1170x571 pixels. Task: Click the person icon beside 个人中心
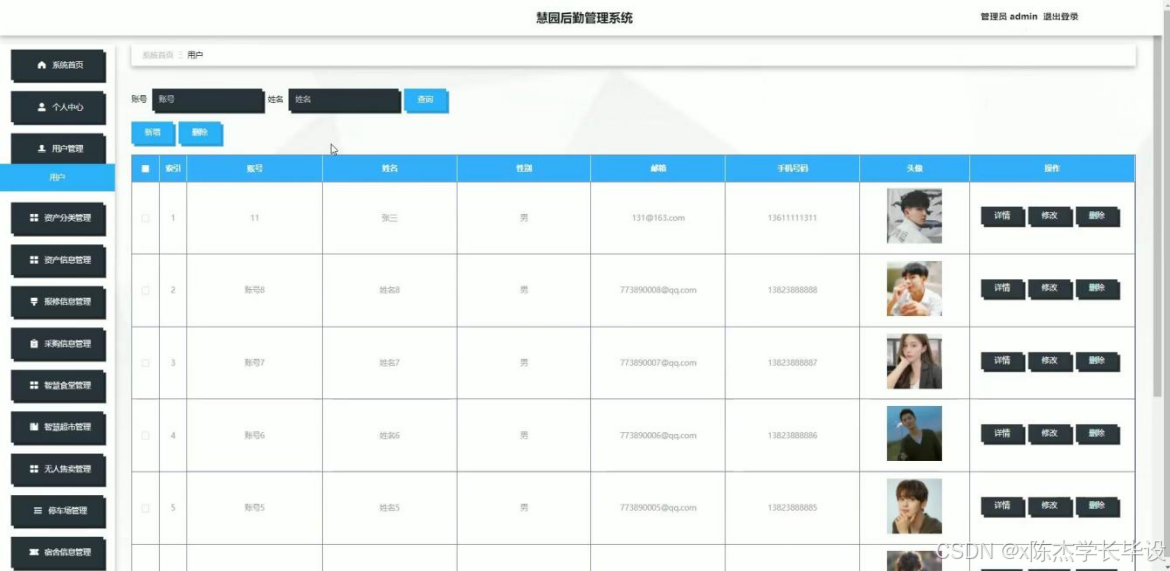(x=42, y=107)
